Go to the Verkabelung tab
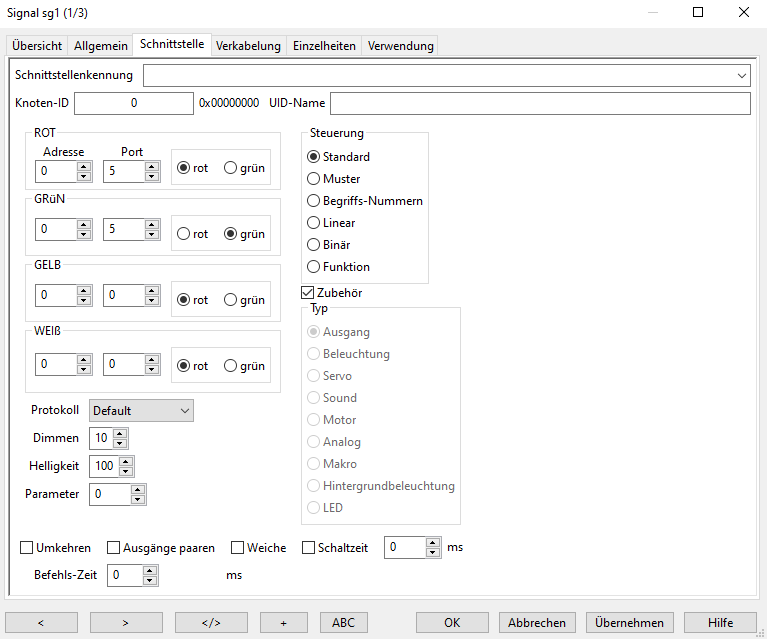 pos(248,46)
